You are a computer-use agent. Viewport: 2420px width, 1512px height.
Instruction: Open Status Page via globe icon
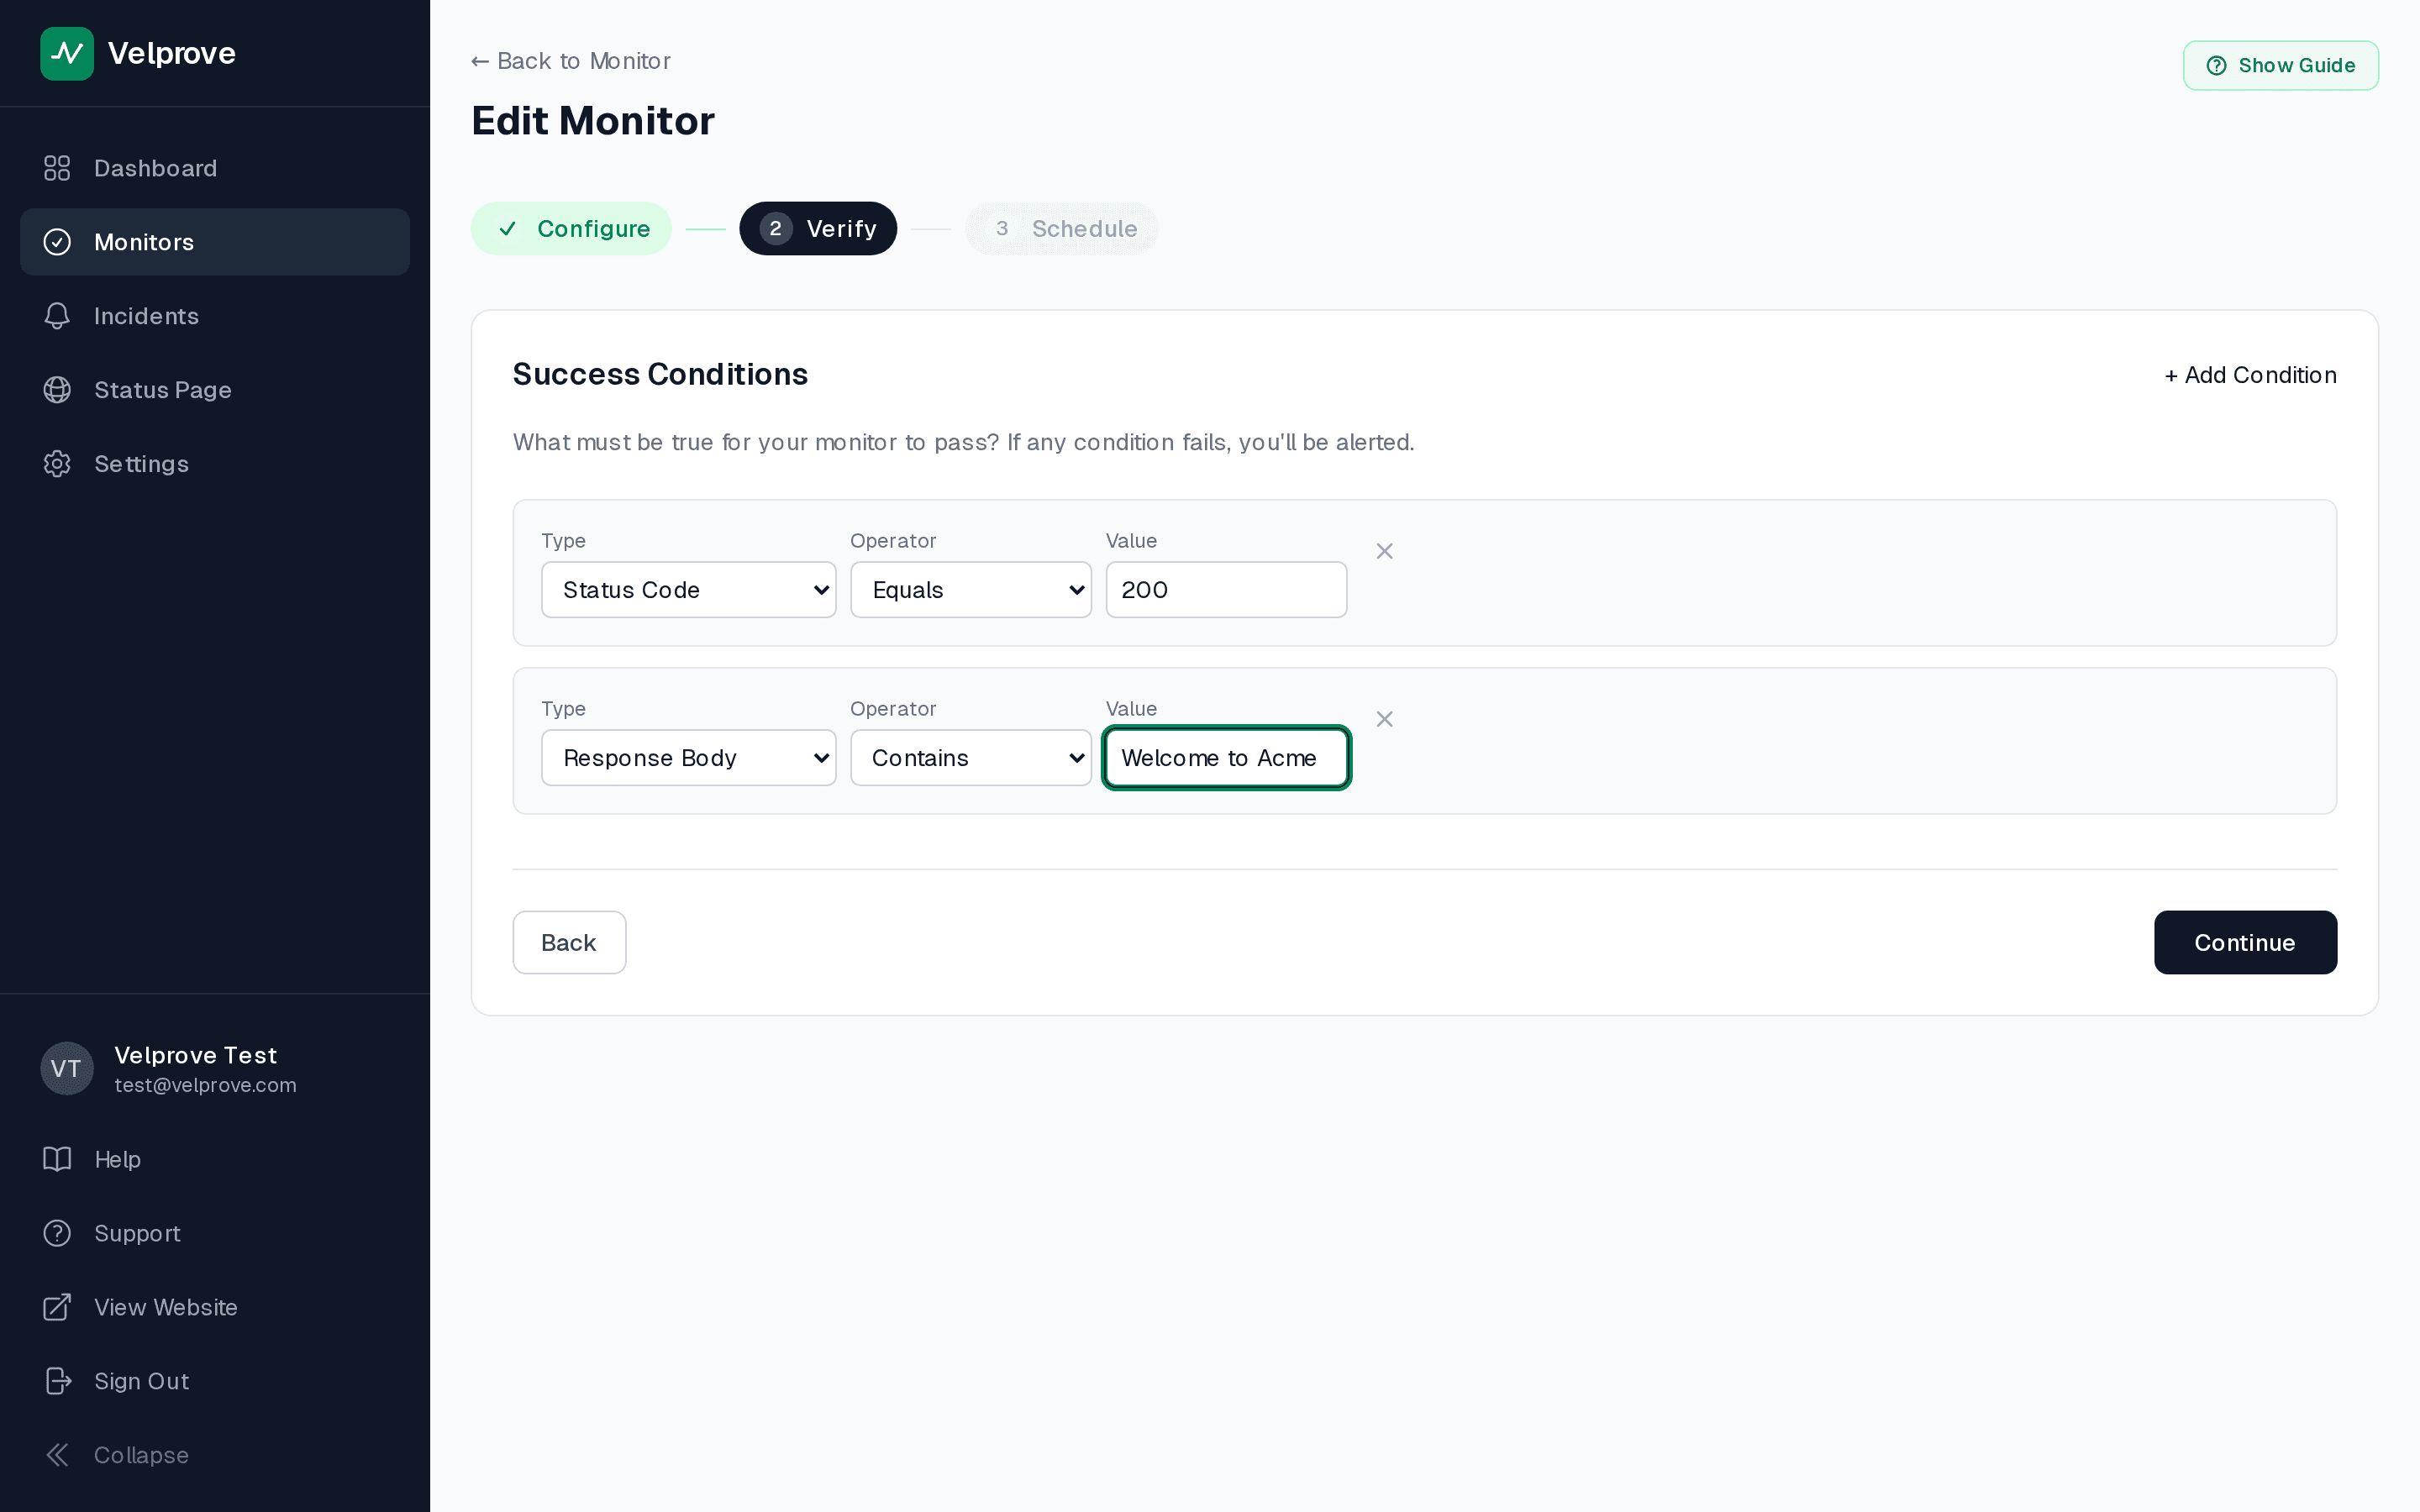(x=57, y=390)
